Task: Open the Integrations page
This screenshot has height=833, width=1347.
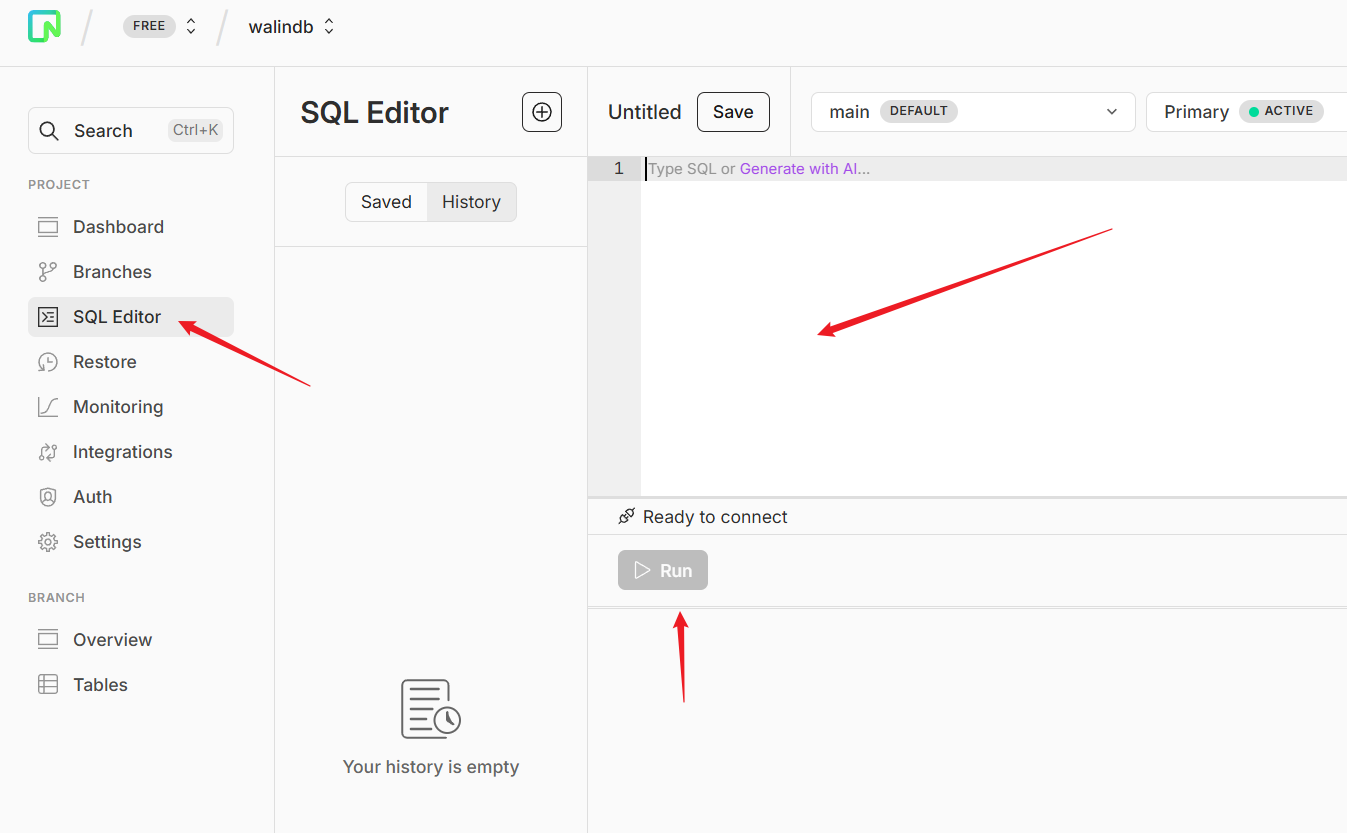Action: (121, 451)
